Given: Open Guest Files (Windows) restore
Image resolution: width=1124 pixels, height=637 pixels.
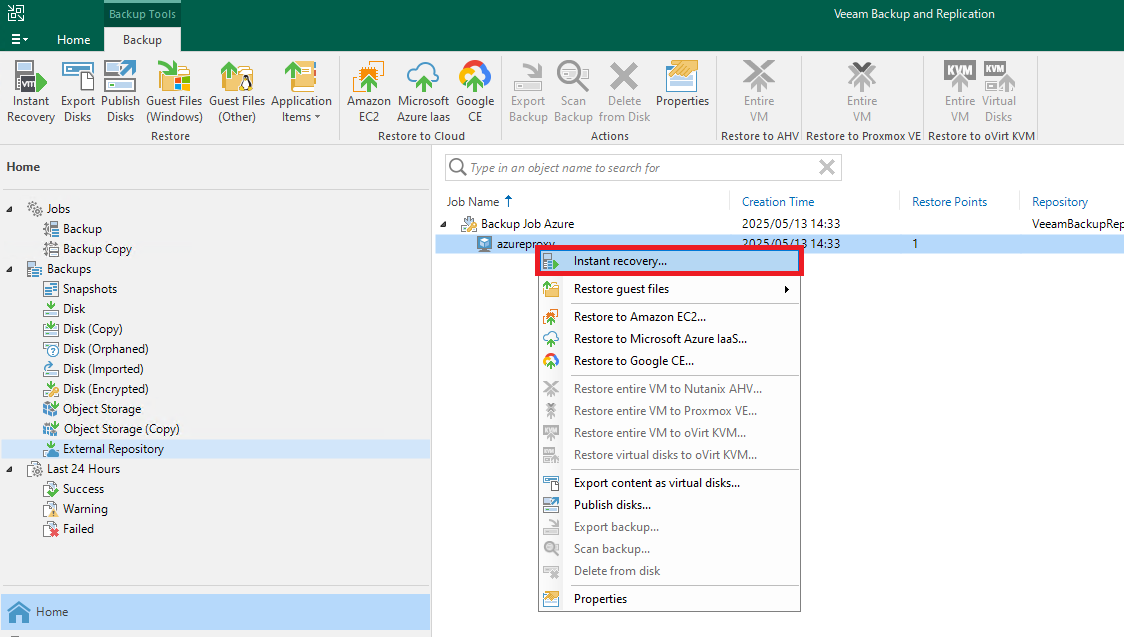Looking at the screenshot, I should 174,92.
